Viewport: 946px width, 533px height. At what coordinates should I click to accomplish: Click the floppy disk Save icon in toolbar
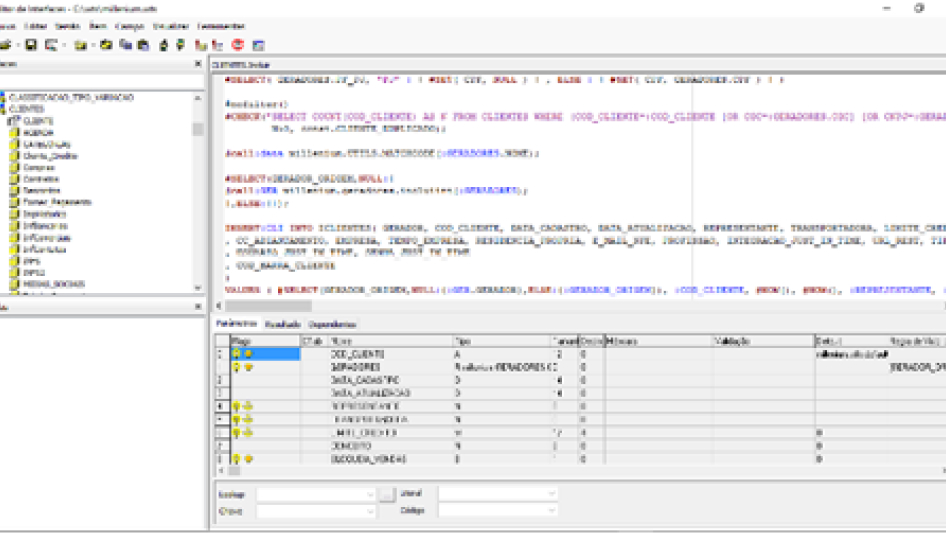click(x=31, y=45)
